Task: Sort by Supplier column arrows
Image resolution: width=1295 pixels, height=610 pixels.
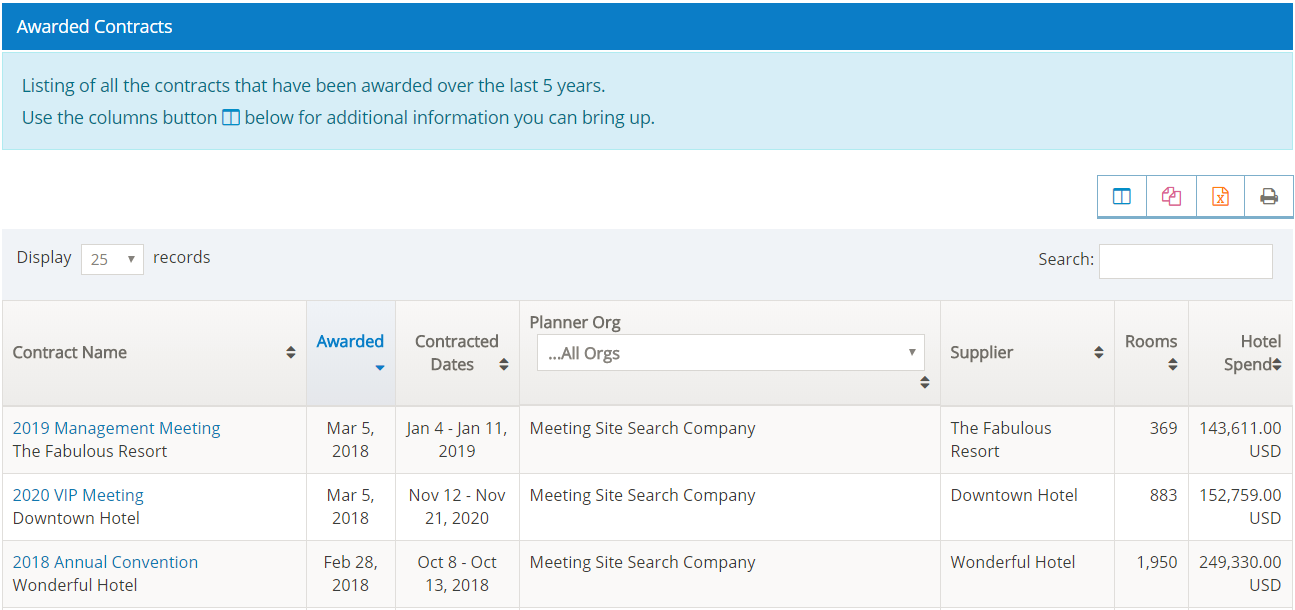Action: click(1098, 353)
